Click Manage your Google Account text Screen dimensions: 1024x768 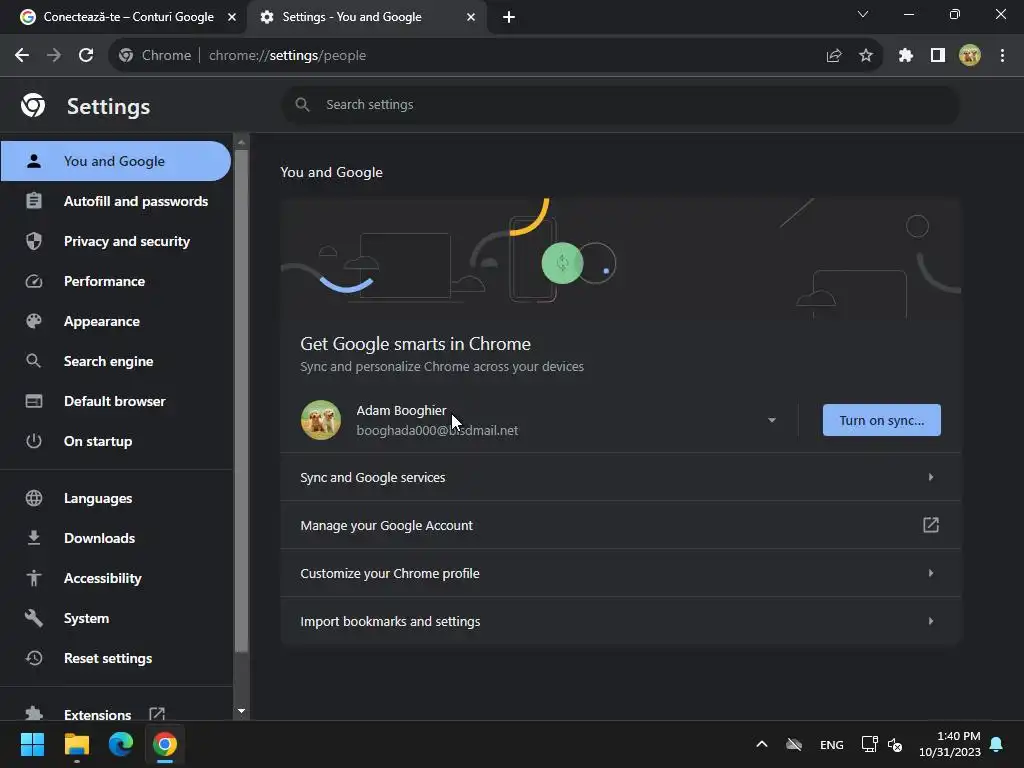click(x=386, y=526)
